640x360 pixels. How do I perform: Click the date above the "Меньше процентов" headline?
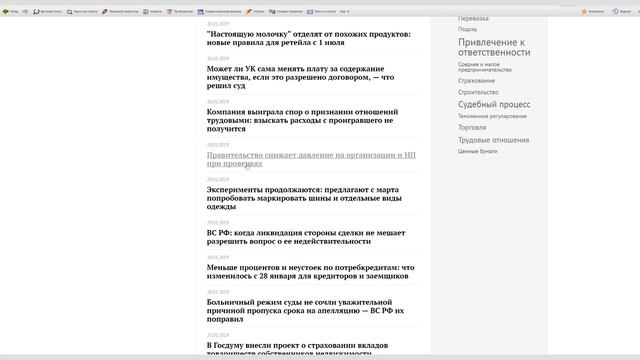[x=218, y=258]
